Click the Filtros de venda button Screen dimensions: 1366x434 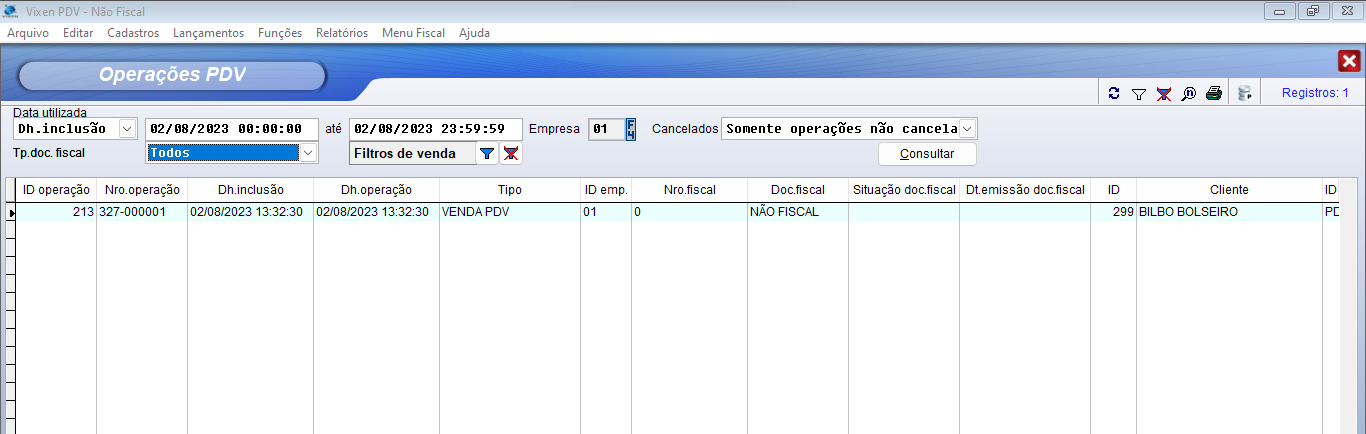(x=413, y=153)
